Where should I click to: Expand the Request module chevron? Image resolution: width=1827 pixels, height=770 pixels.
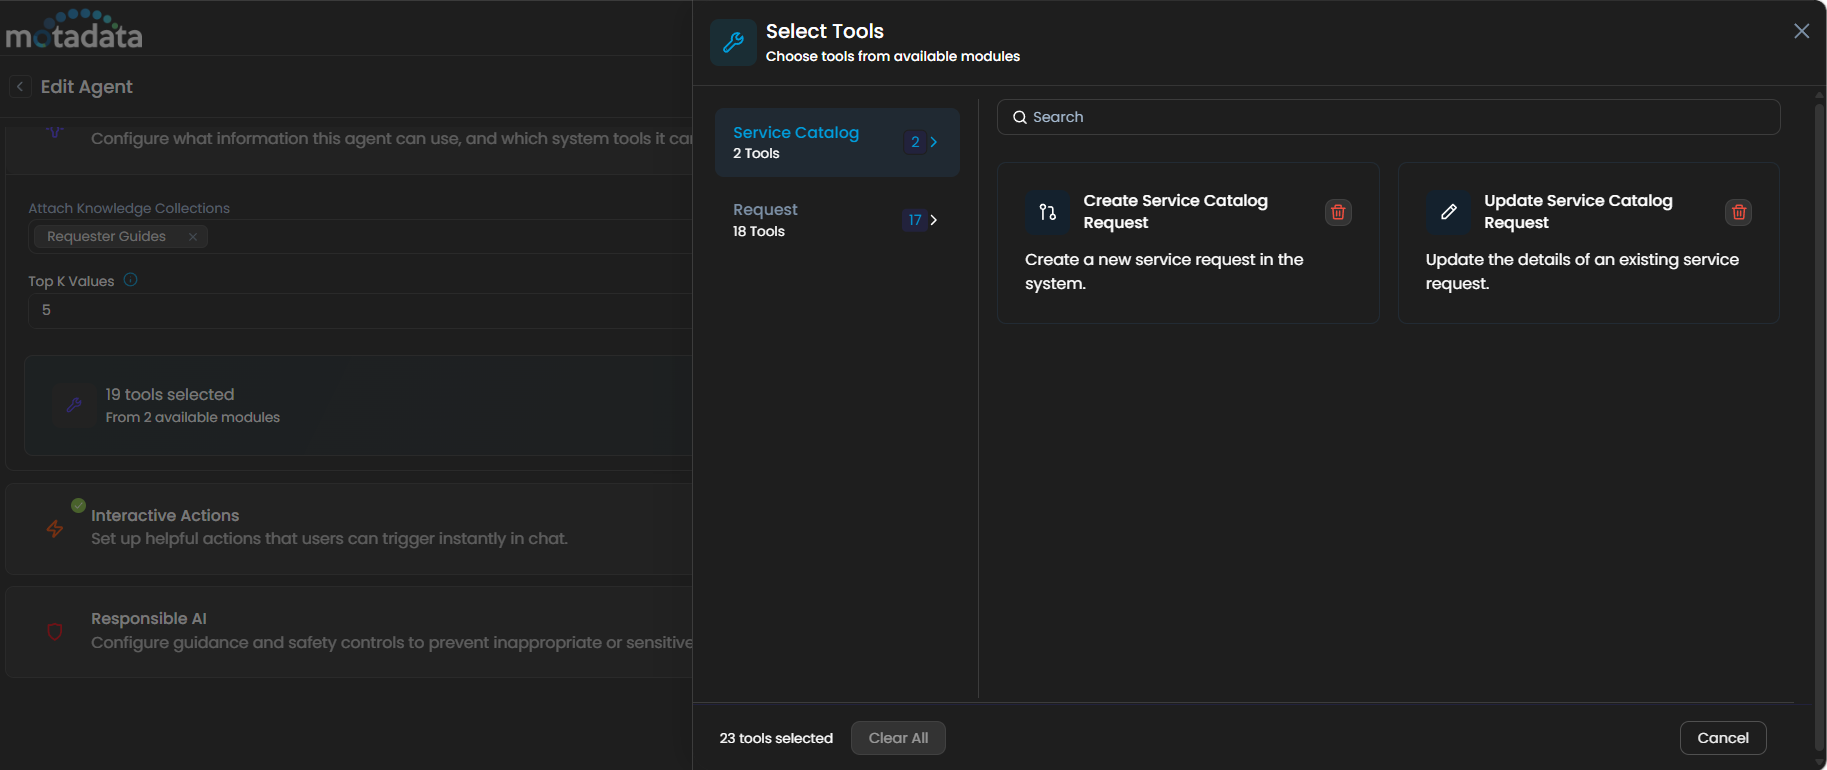pyautogui.click(x=934, y=220)
